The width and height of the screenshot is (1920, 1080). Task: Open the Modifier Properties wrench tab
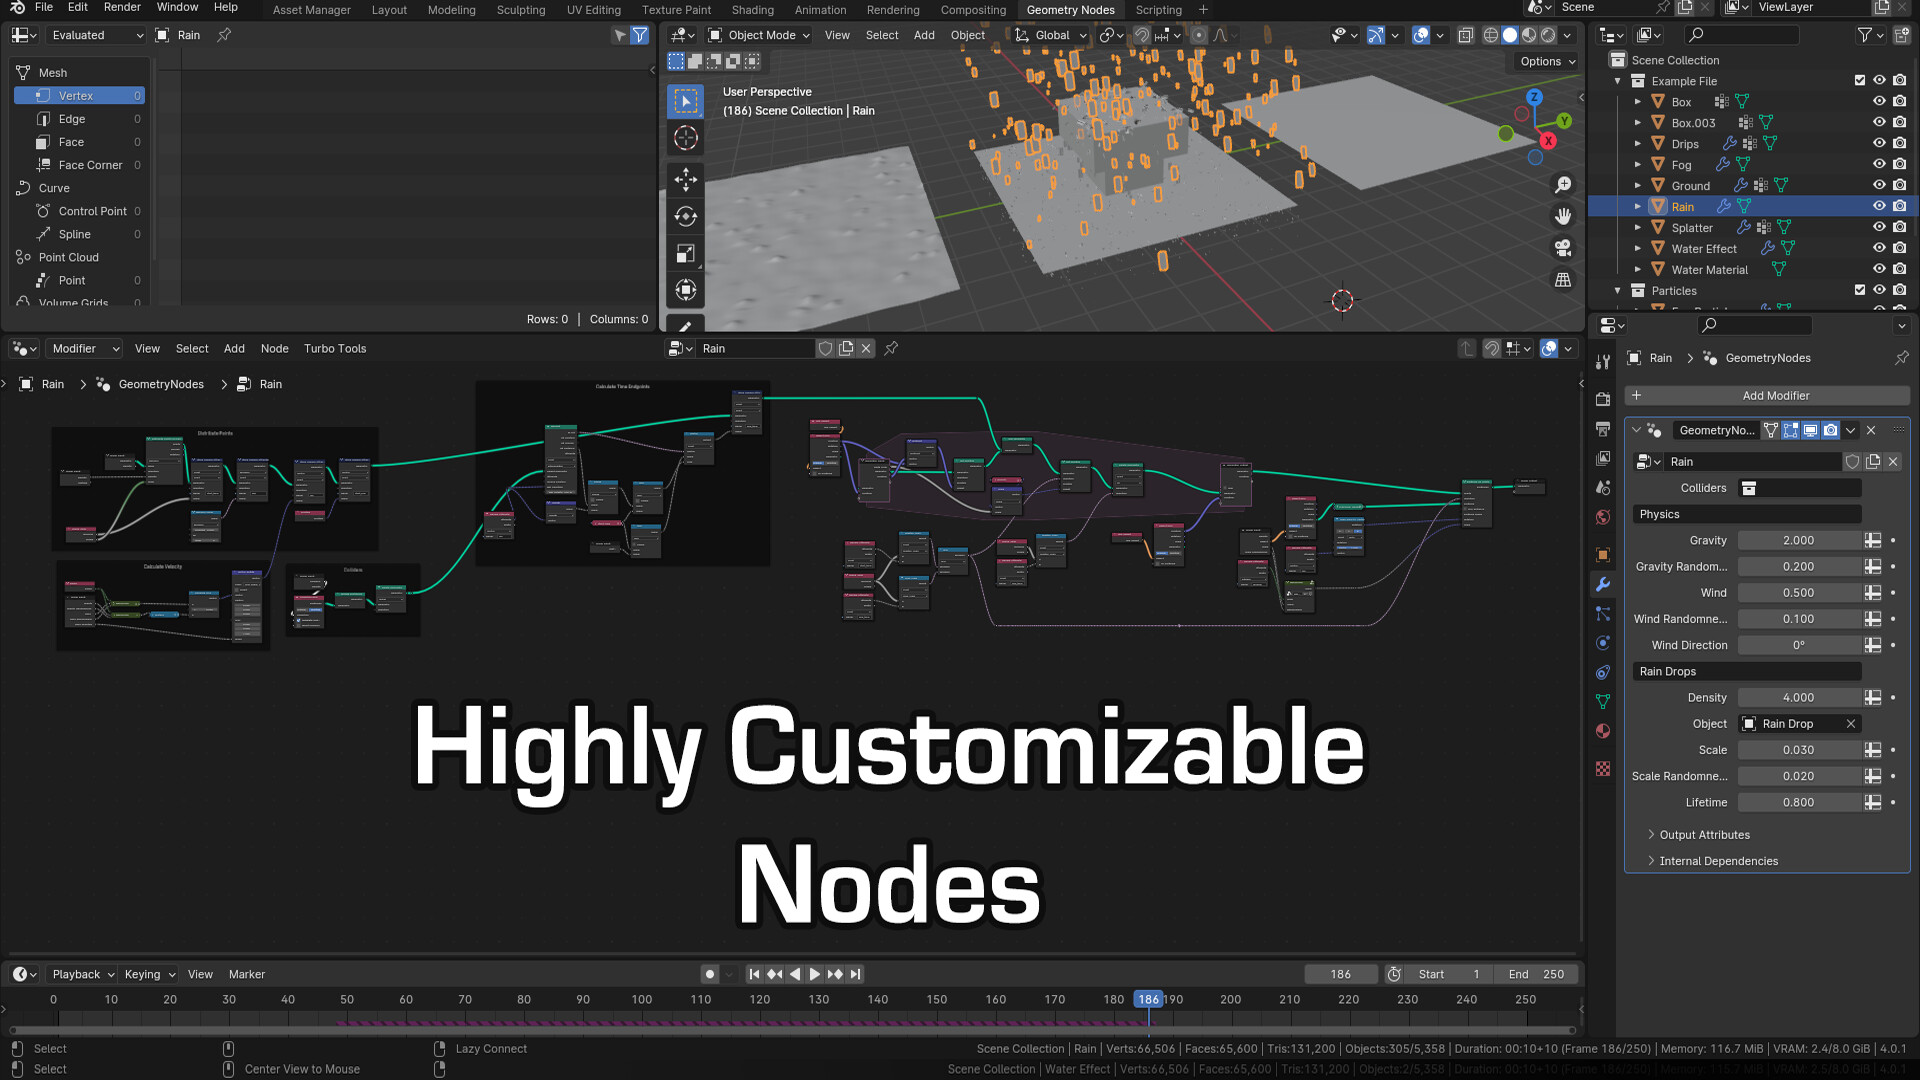(1603, 585)
